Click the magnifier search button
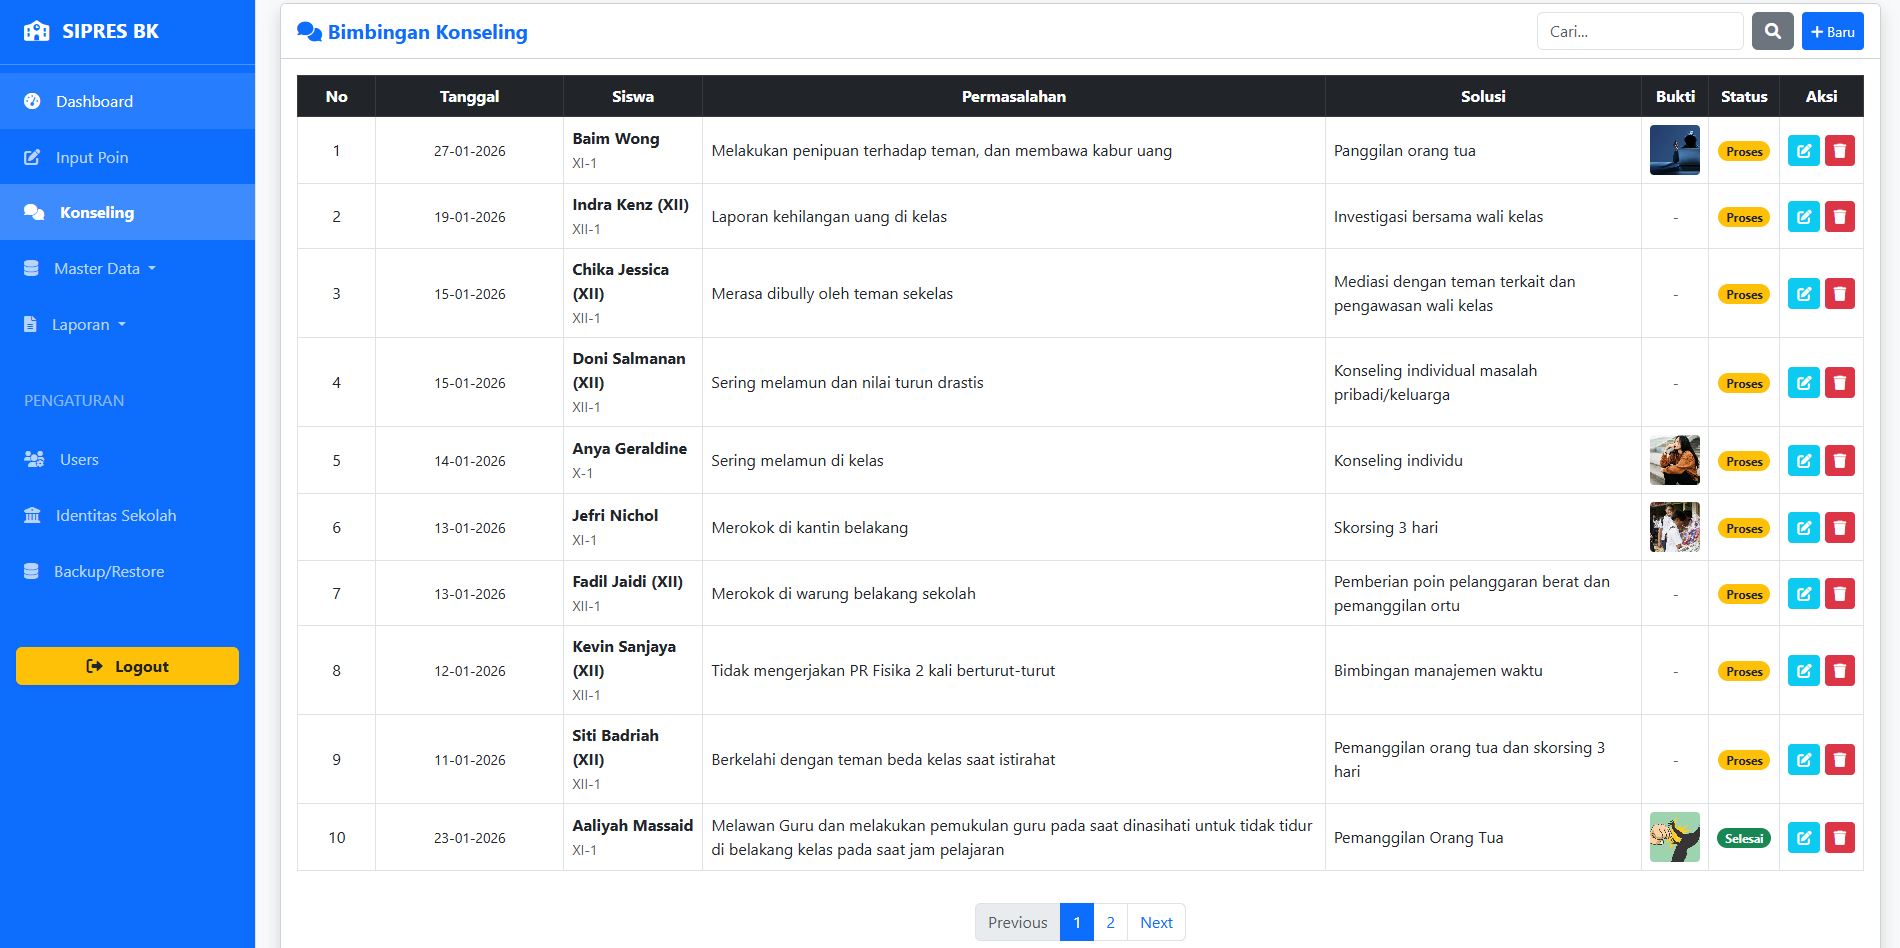The image size is (1900, 948). 1772,31
